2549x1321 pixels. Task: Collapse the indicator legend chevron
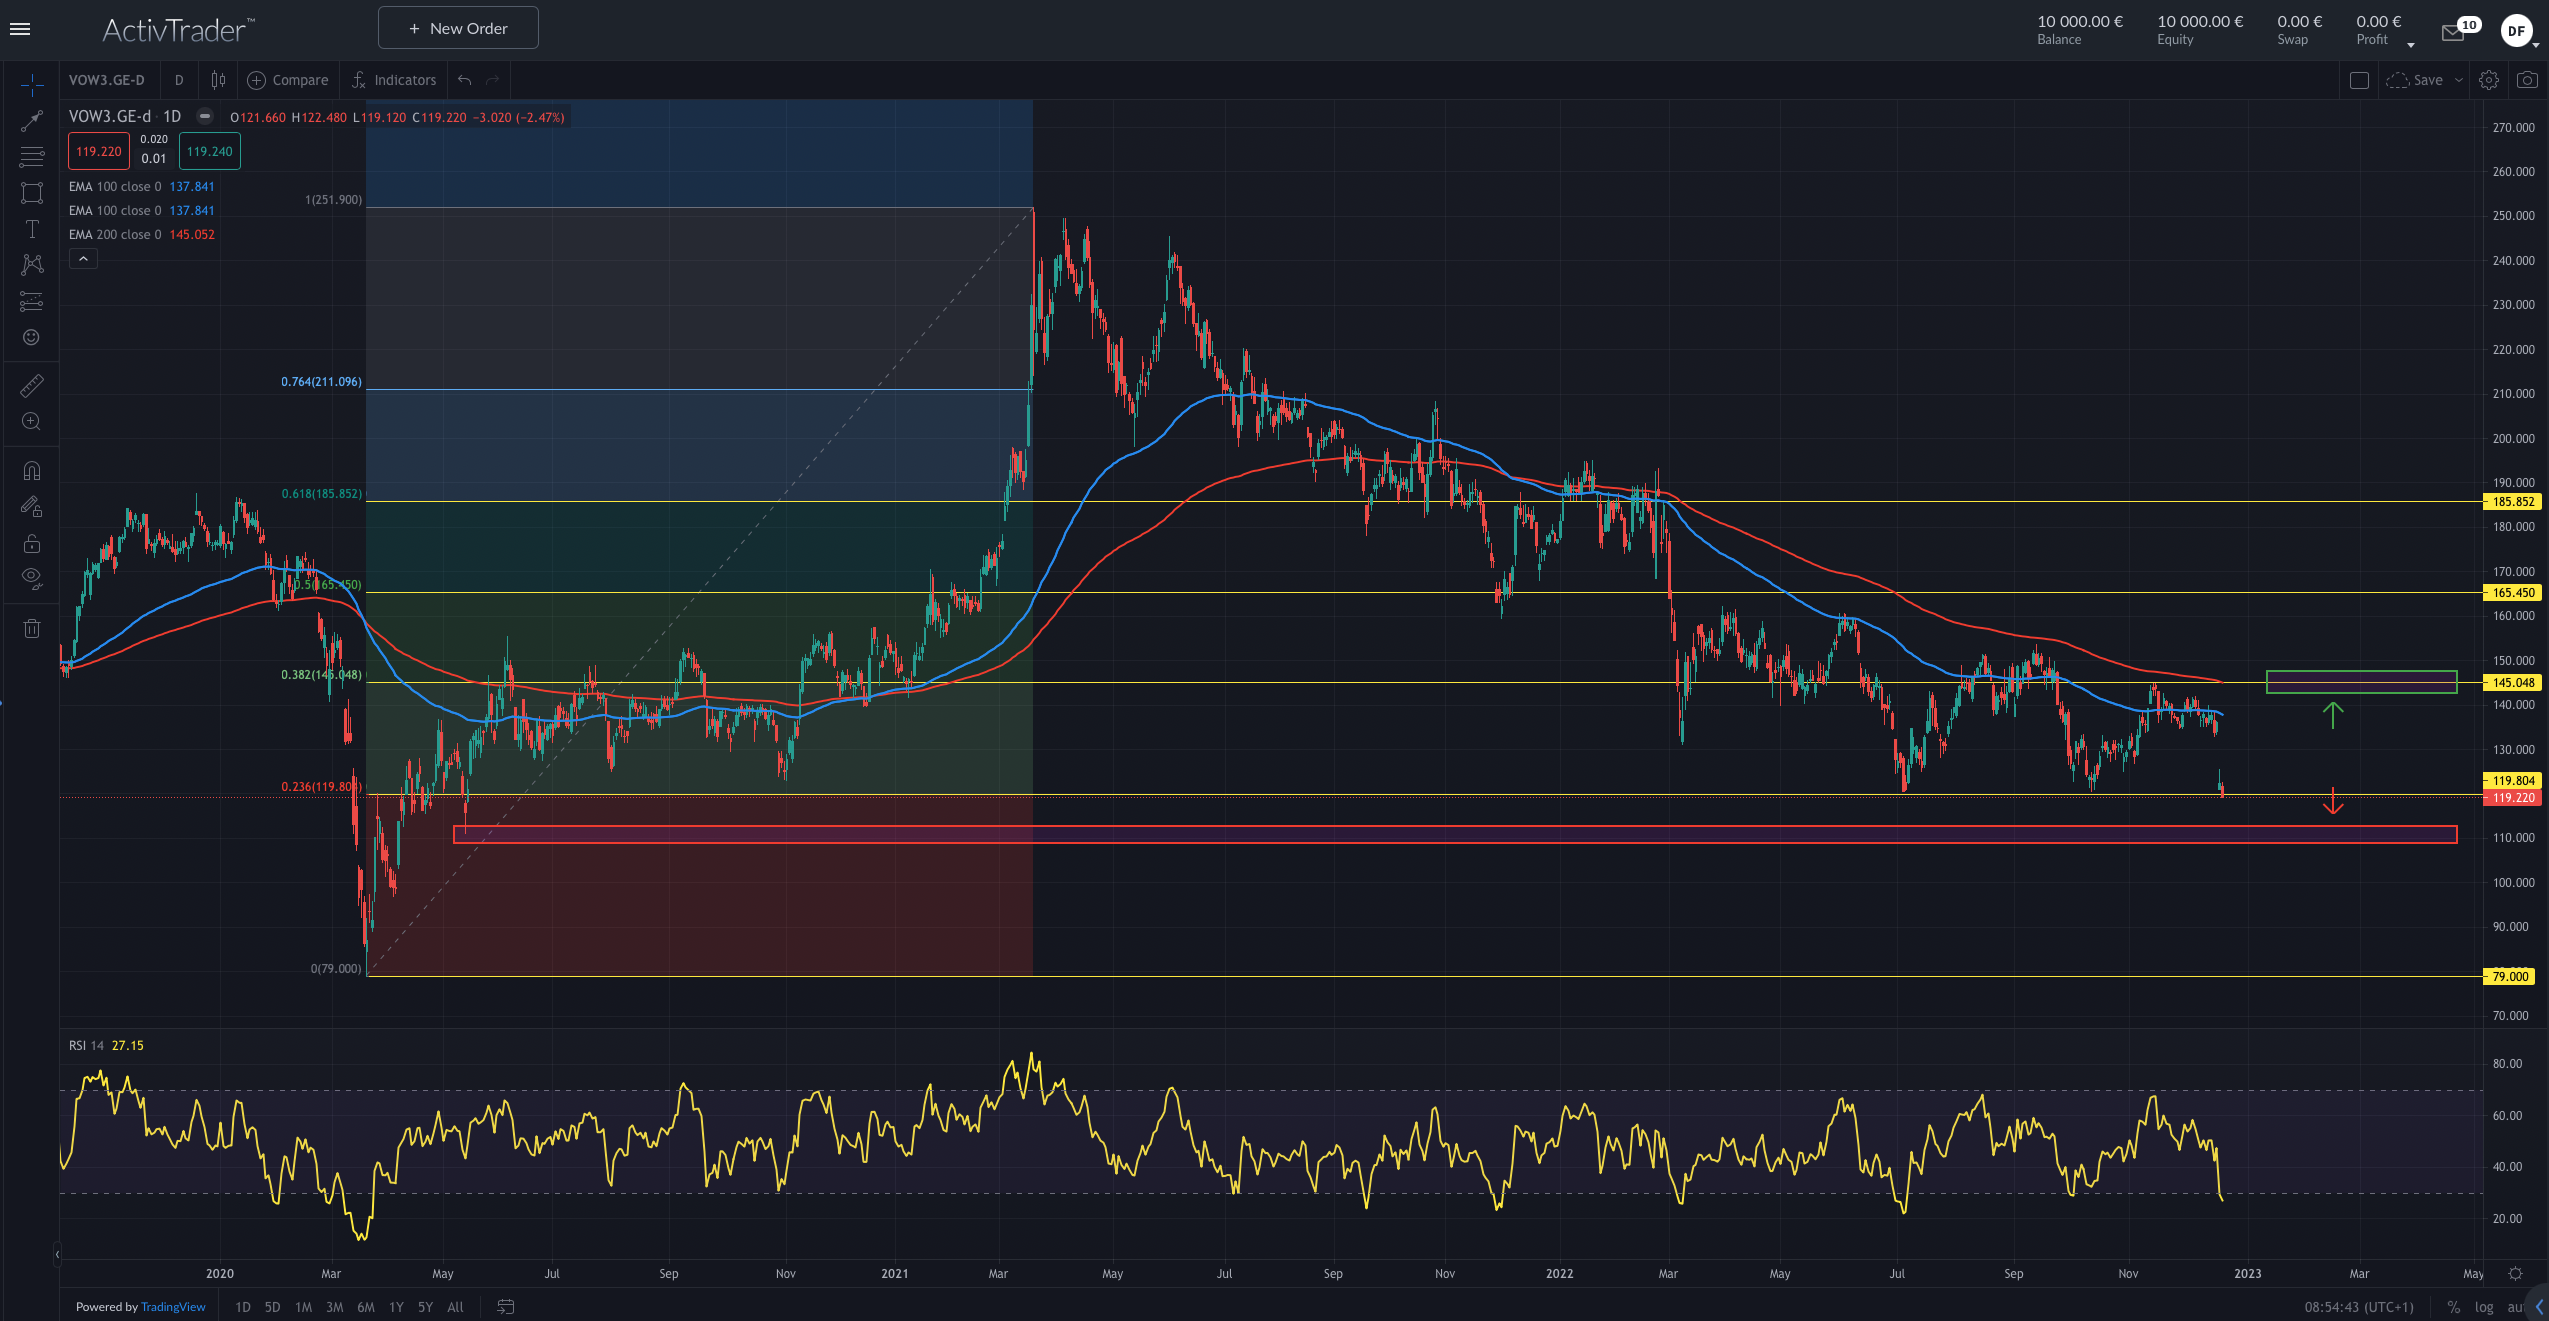(83, 259)
